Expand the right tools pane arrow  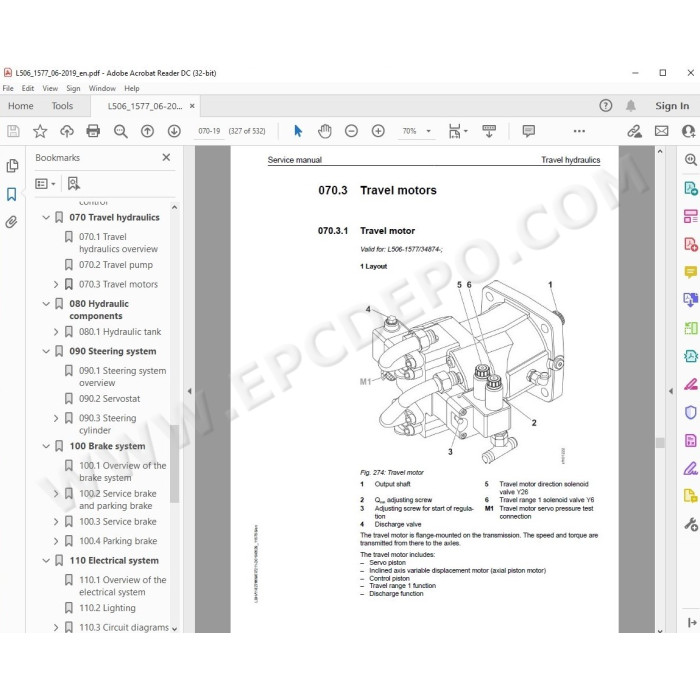[x=671, y=391]
